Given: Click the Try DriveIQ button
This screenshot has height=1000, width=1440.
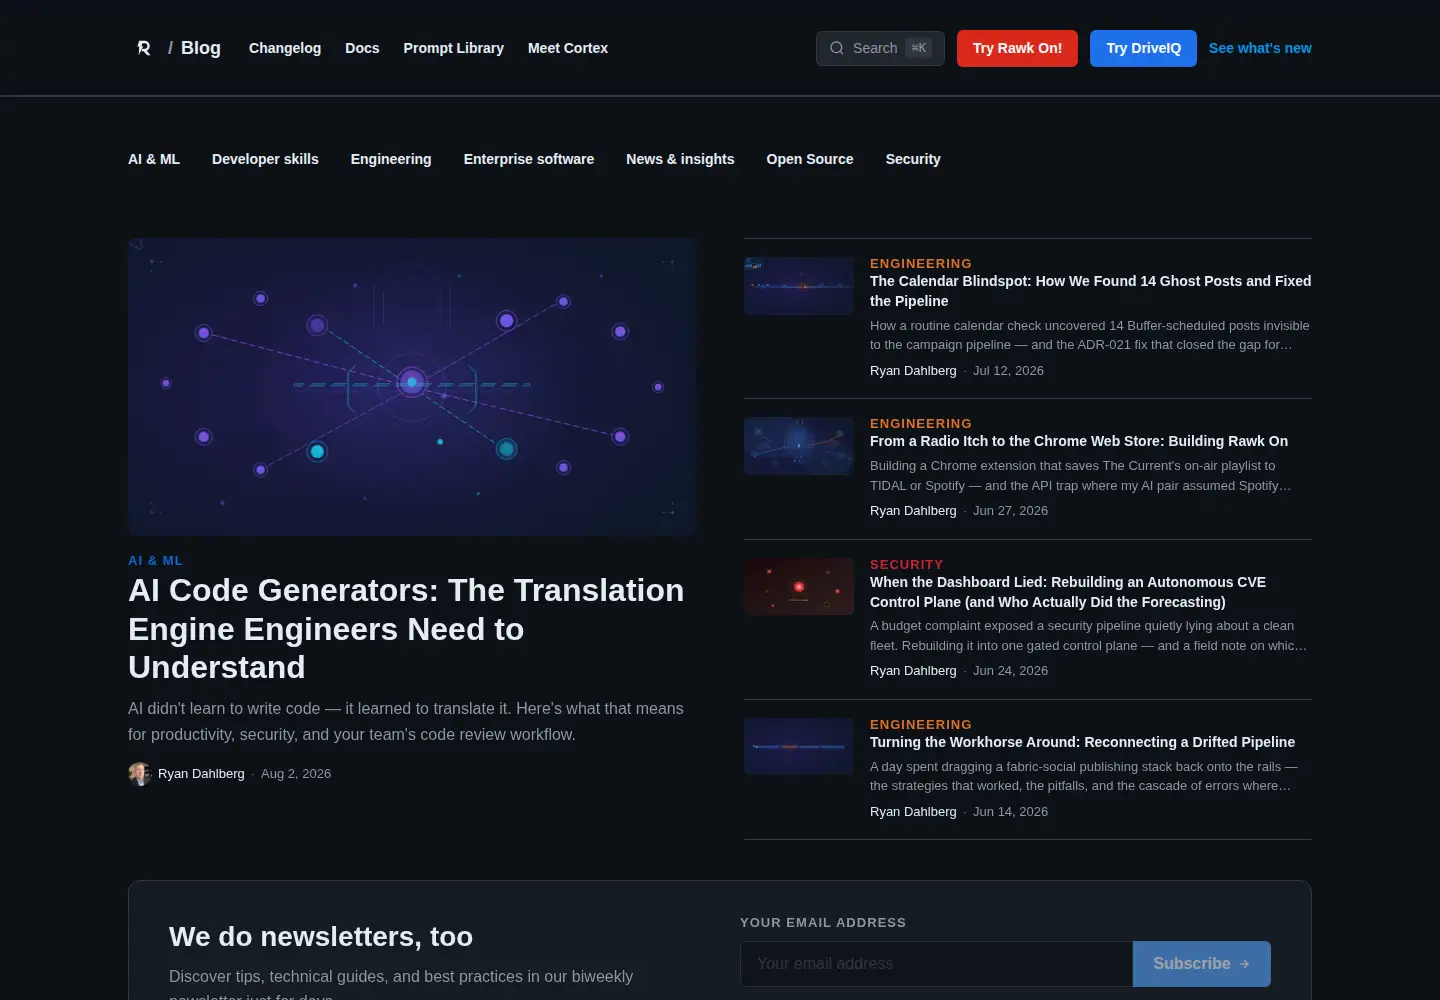Looking at the screenshot, I should [1143, 48].
